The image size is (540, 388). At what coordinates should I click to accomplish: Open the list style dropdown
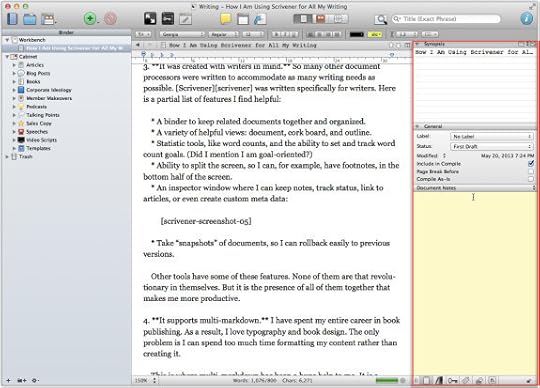430,34
